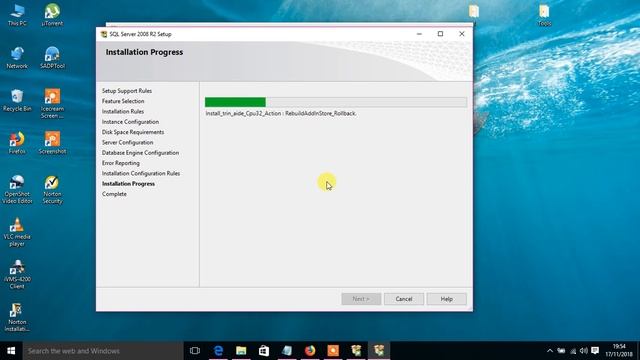Viewport: 640px width, 360px height.
Task: Open the Recycle Bin
Action: point(17,100)
